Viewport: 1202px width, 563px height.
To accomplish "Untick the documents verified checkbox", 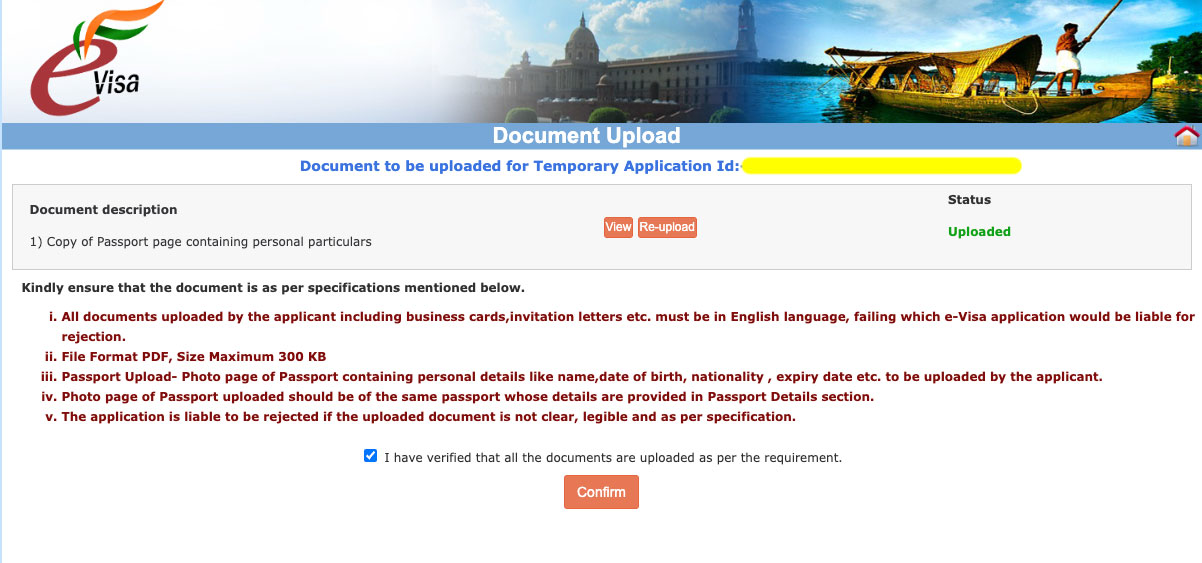I will [x=371, y=456].
